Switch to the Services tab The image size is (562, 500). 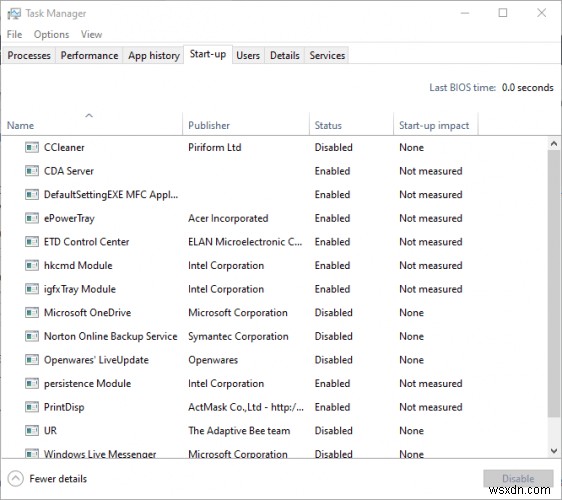[327, 56]
